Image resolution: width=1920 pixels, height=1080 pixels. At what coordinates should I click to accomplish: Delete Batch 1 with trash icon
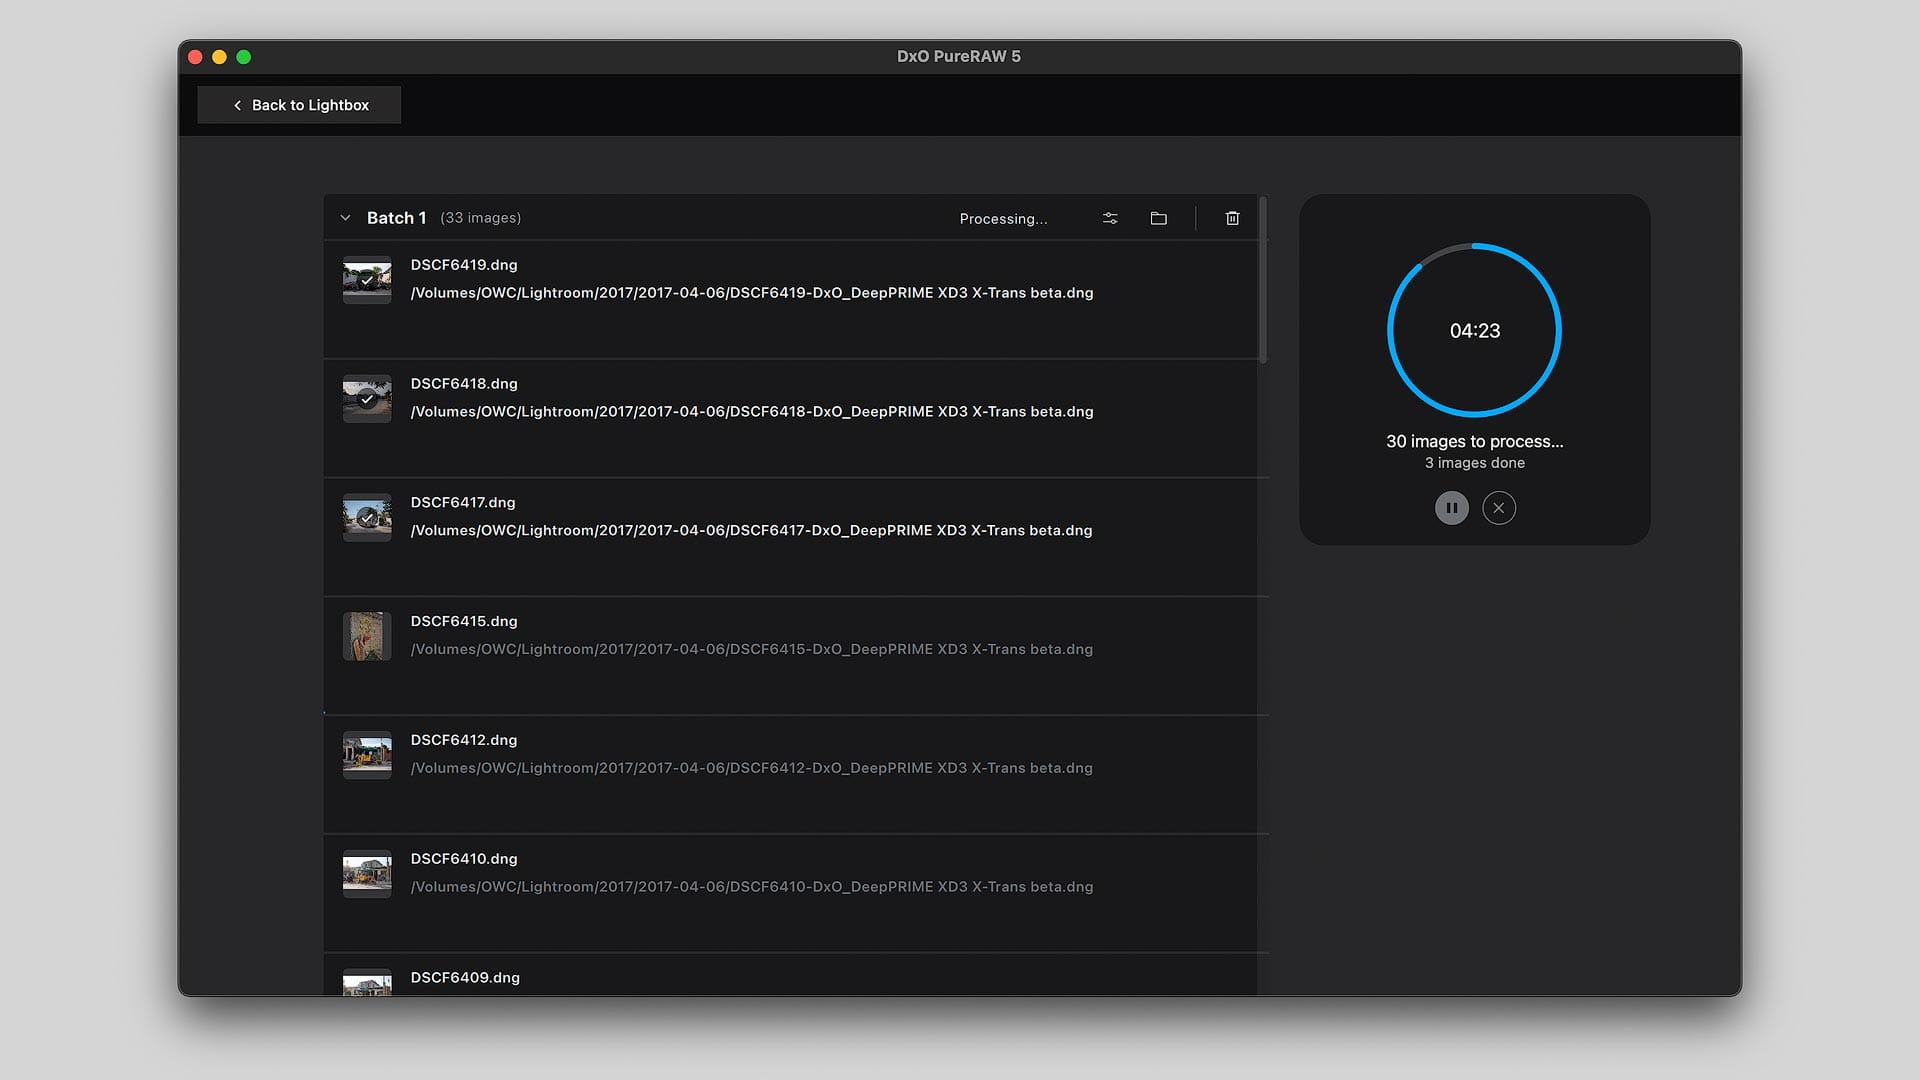(1232, 218)
